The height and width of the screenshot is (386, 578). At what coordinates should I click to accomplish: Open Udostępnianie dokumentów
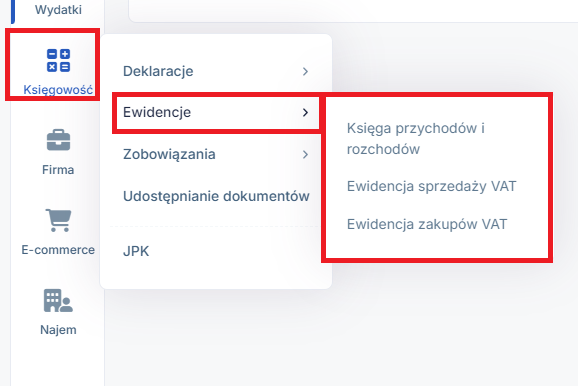tap(216, 196)
